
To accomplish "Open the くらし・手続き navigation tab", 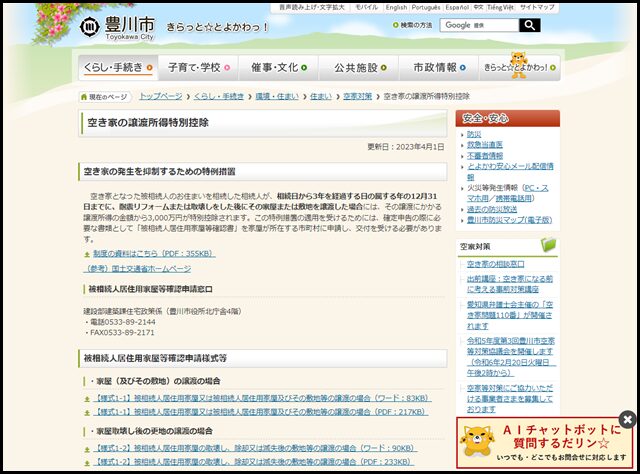I will click(x=117, y=68).
